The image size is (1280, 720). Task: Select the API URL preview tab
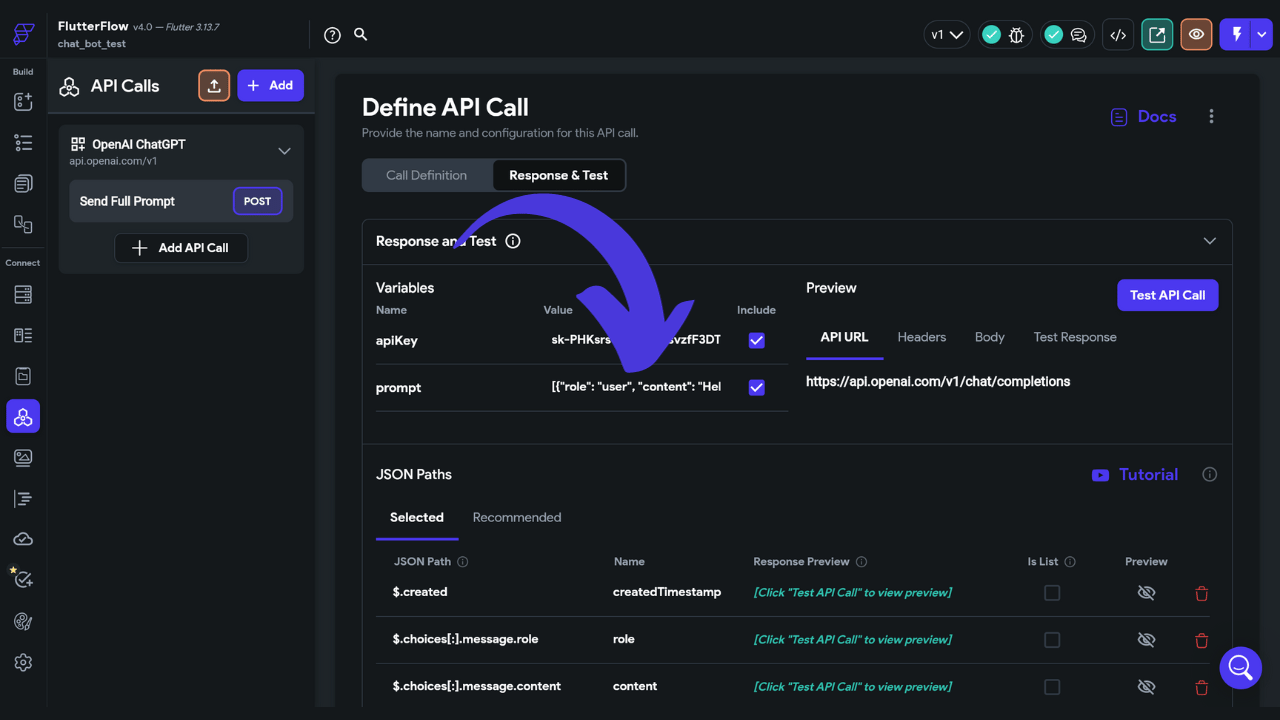click(x=844, y=338)
